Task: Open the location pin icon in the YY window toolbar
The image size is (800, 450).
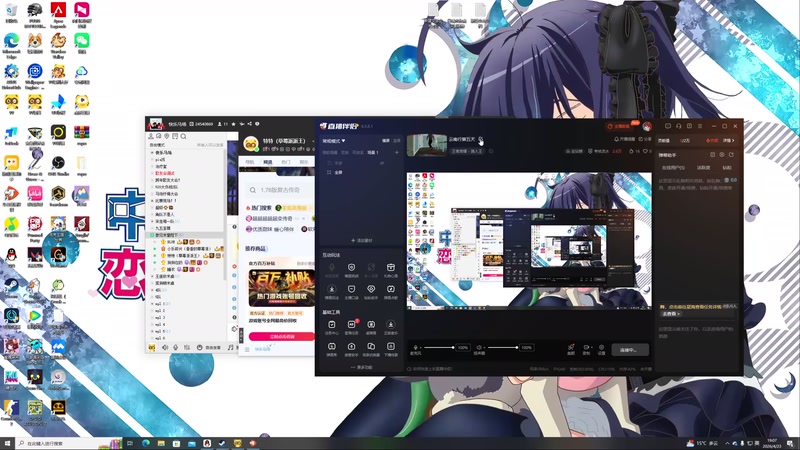Action: point(167,136)
